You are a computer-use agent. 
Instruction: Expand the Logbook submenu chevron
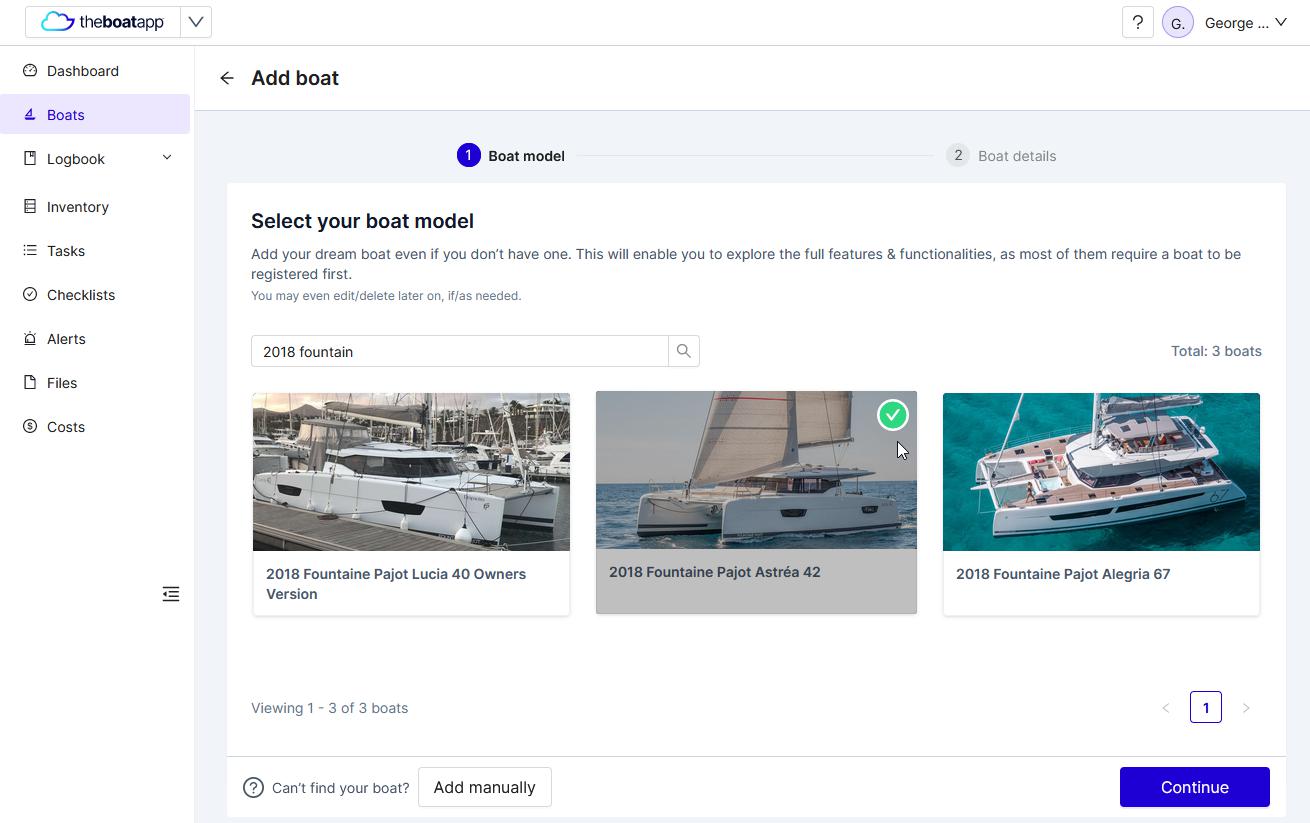[x=167, y=158]
